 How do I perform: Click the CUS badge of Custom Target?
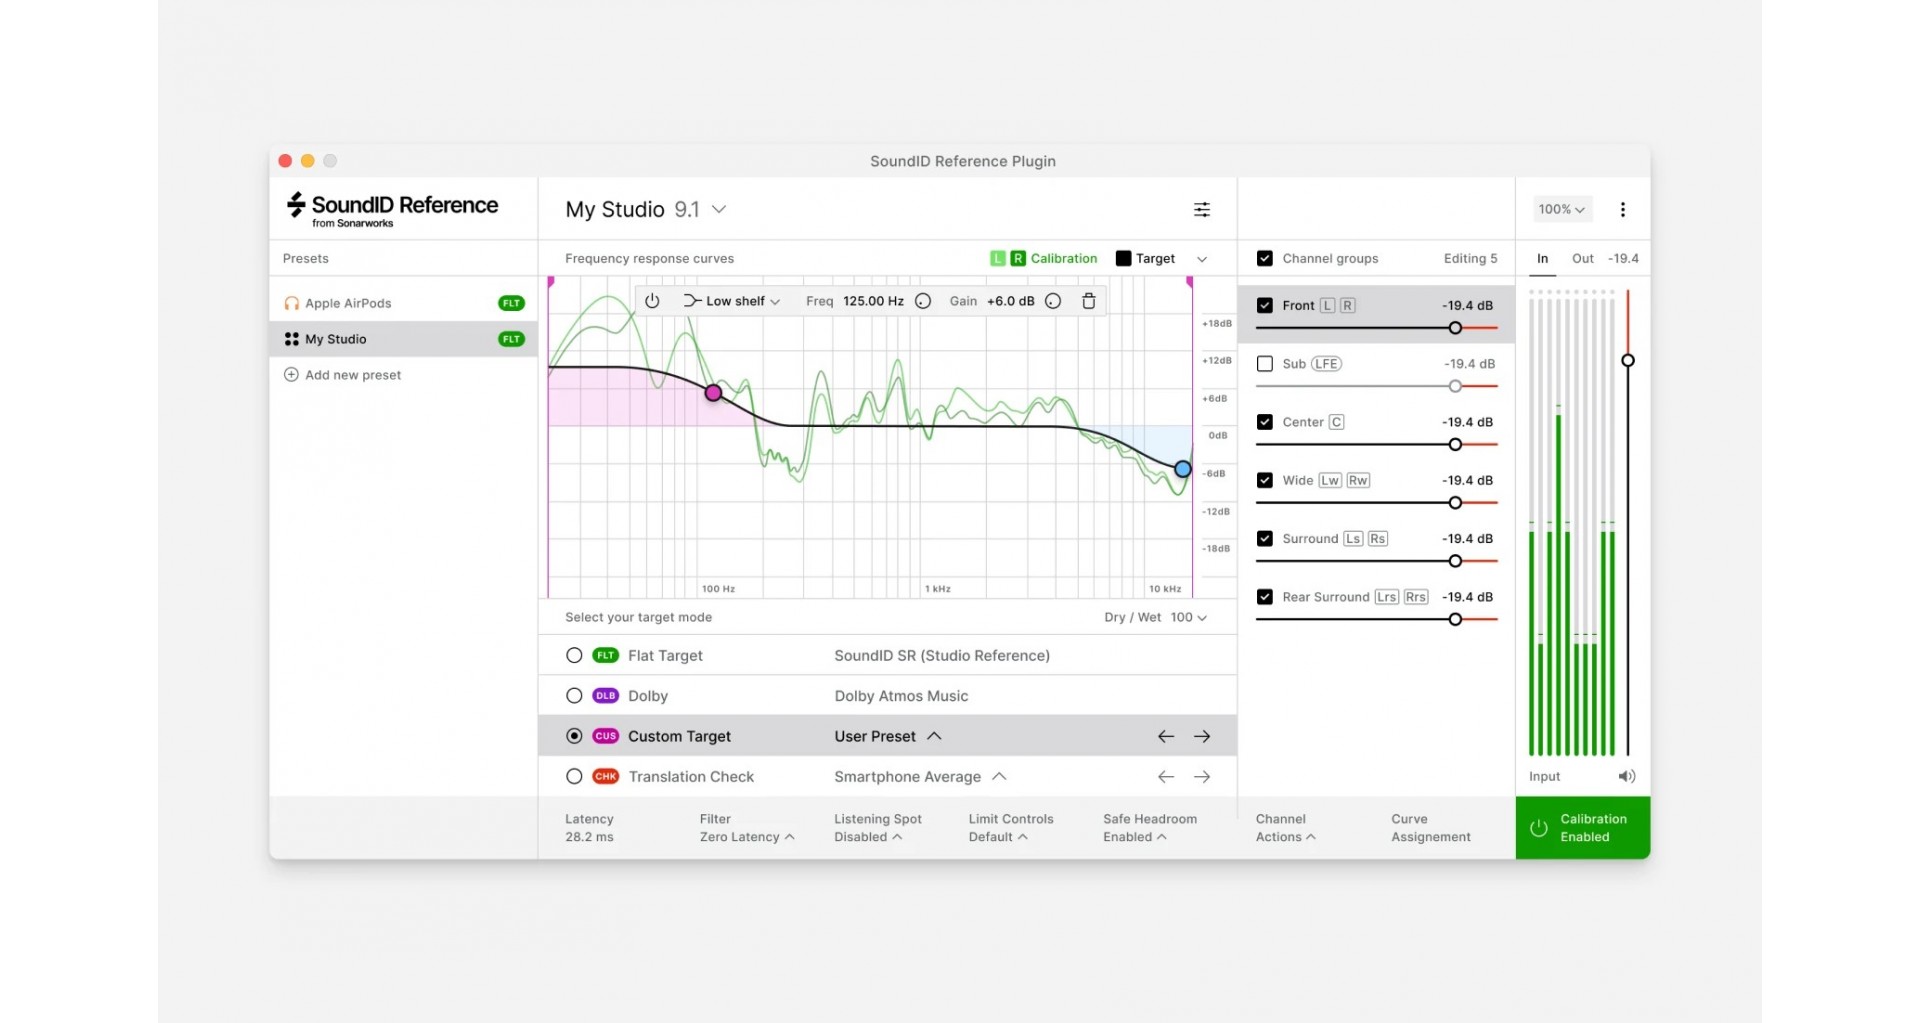click(605, 736)
